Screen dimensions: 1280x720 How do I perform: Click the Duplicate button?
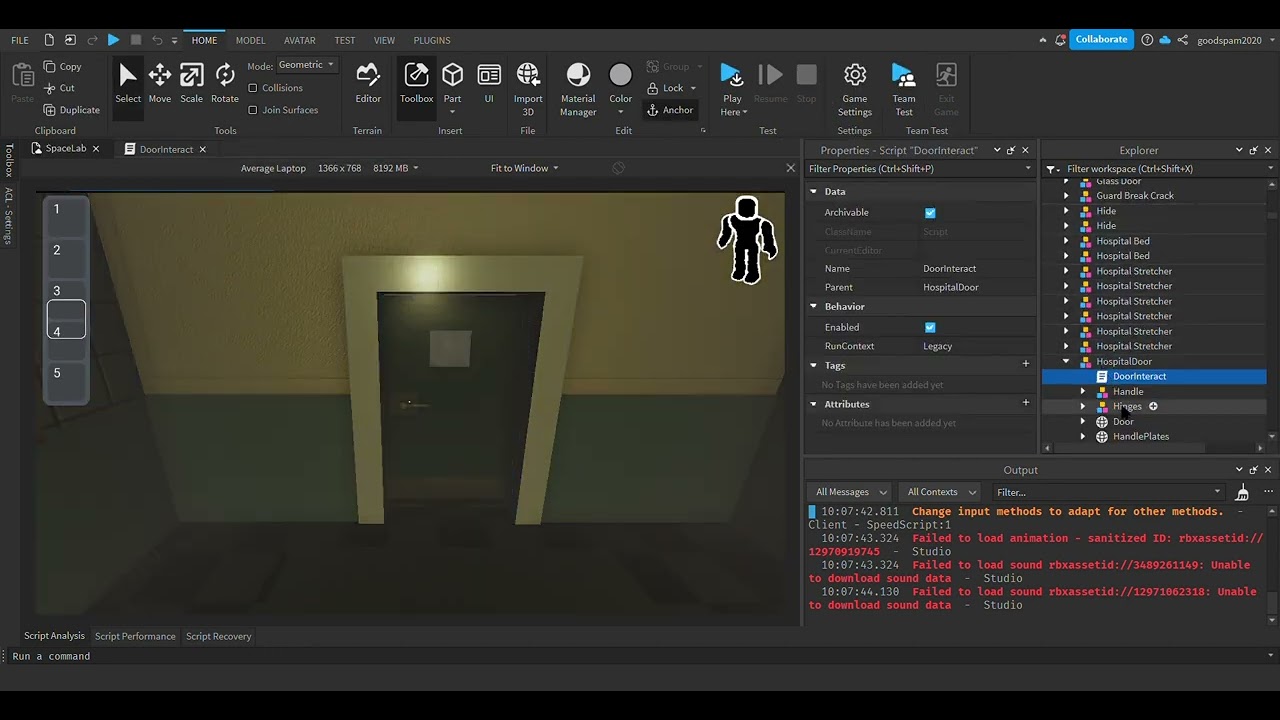coord(71,110)
